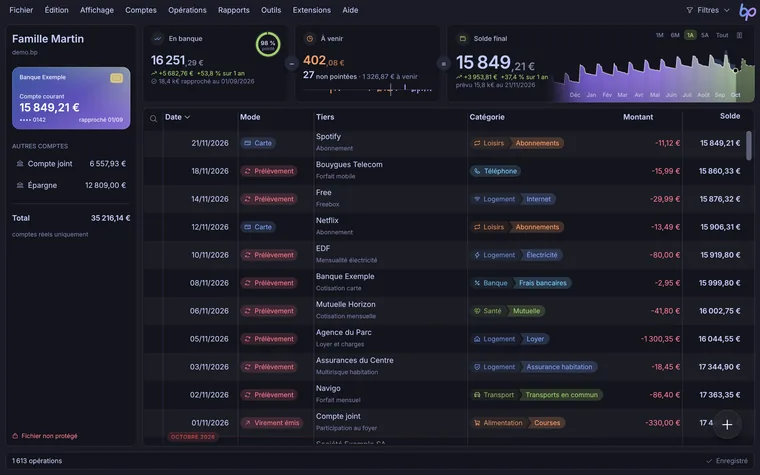The image size is (760, 475).
Task: Click the minus operator between balance cards
Action: point(291,63)
